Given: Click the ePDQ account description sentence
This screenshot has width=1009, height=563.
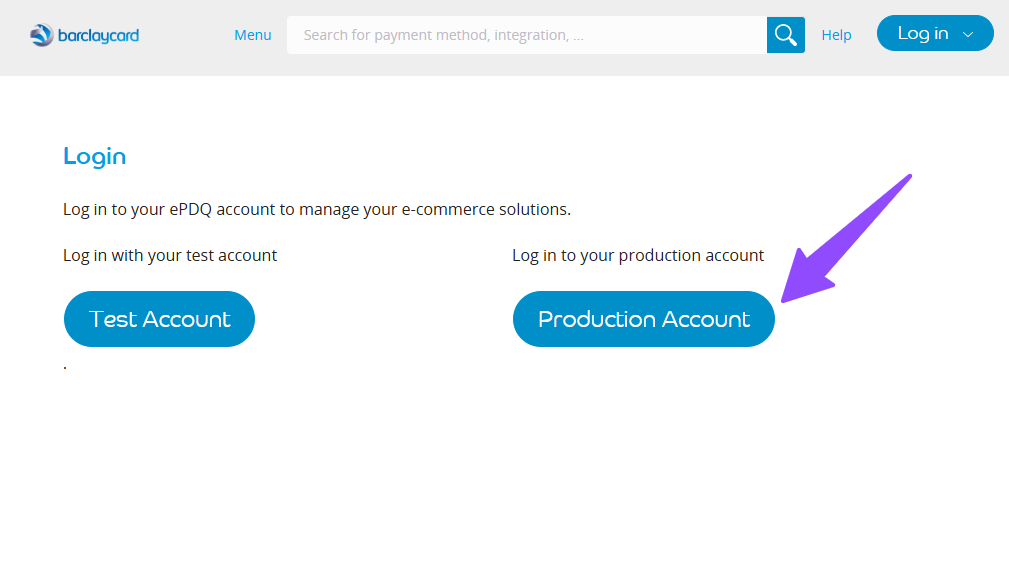Looking at the screenshot, I should pyautogui.click(x=317, y=209).
